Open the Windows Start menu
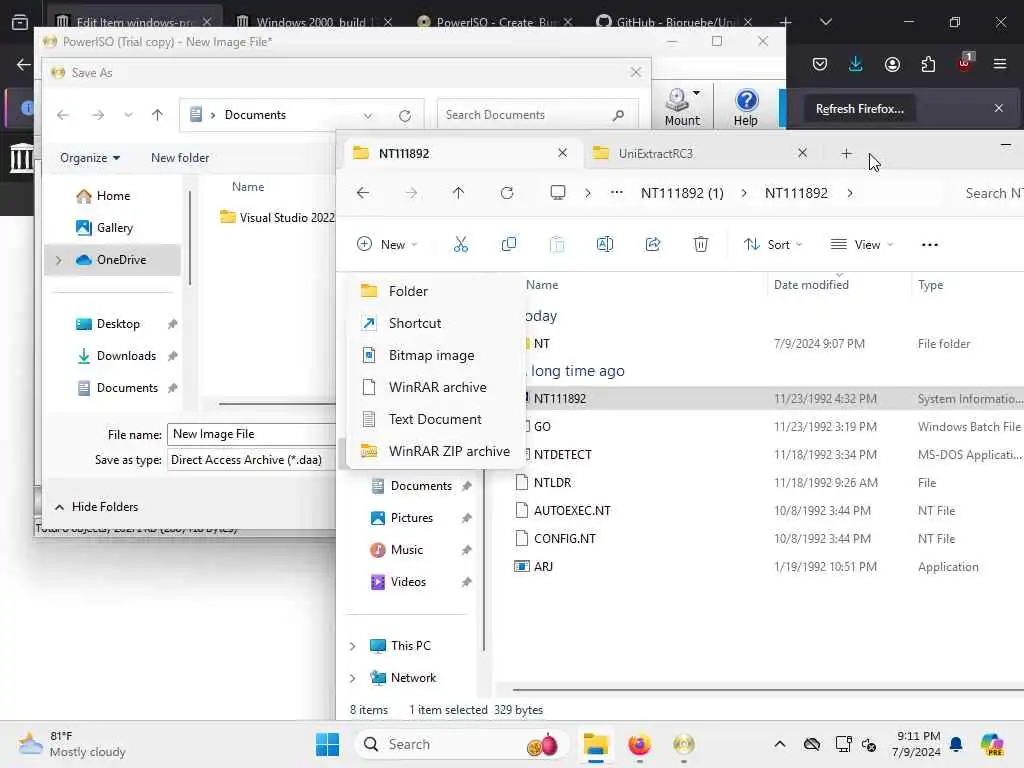This screenshot has height=768, width=1024. click(327, 744)
